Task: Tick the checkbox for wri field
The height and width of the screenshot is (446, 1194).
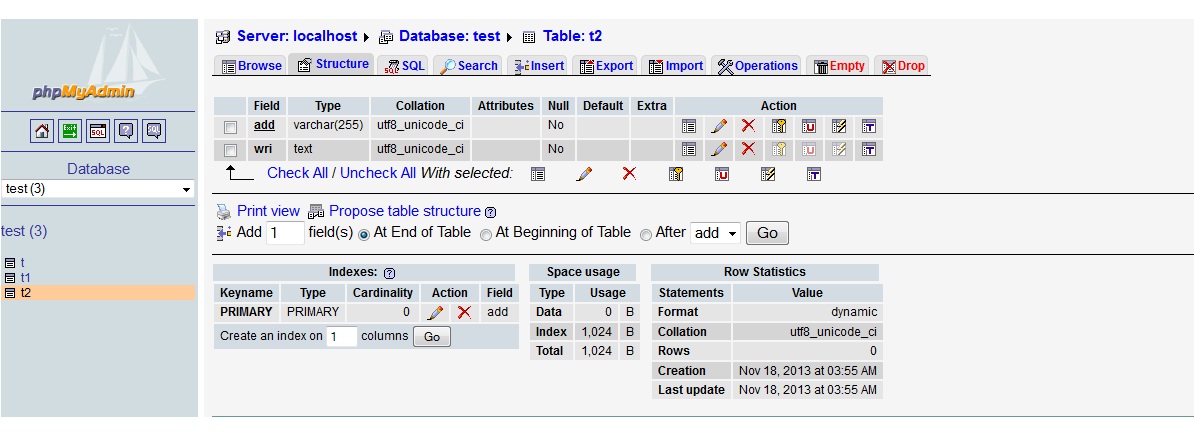Action: tap(230, 150)
